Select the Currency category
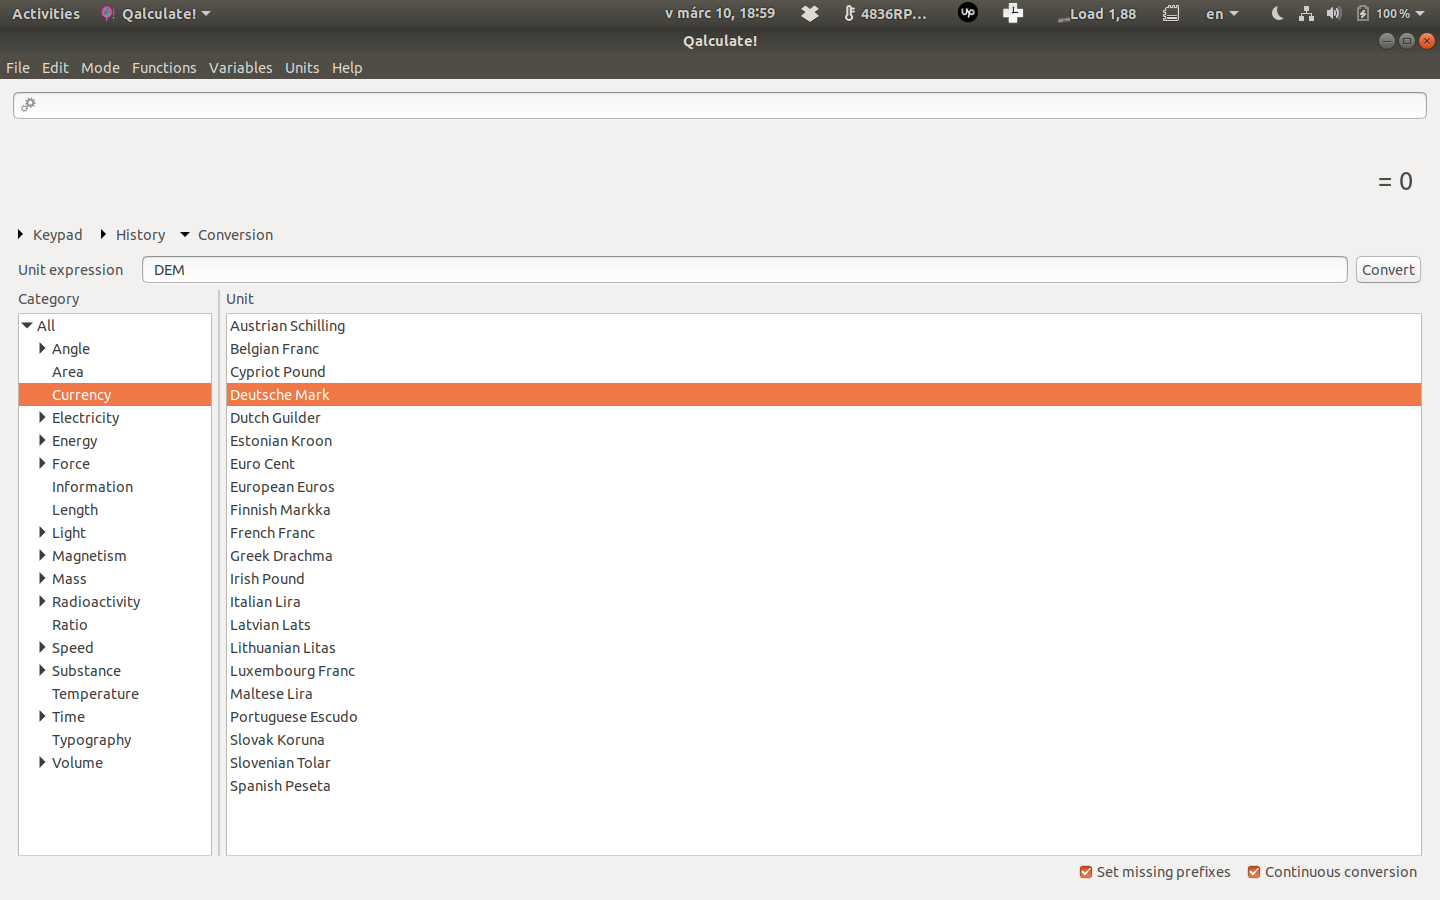This screenshot has height=900, width=1440. coord(115,395)
